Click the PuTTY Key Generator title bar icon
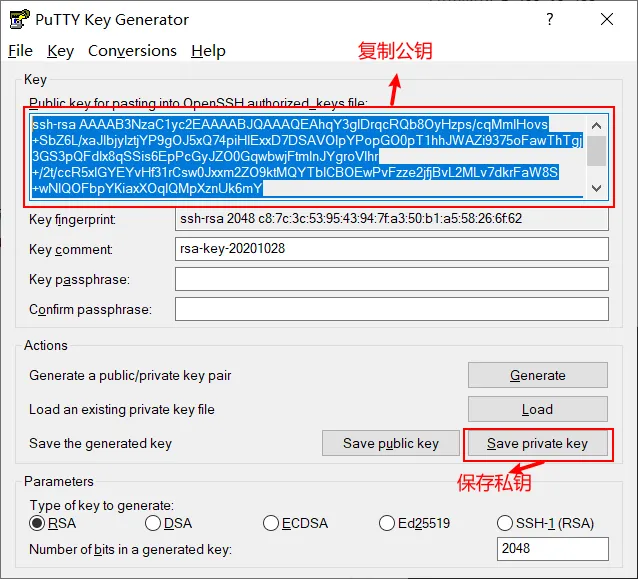The width and height of the screenshot is (638, 579). coord(18,19)
